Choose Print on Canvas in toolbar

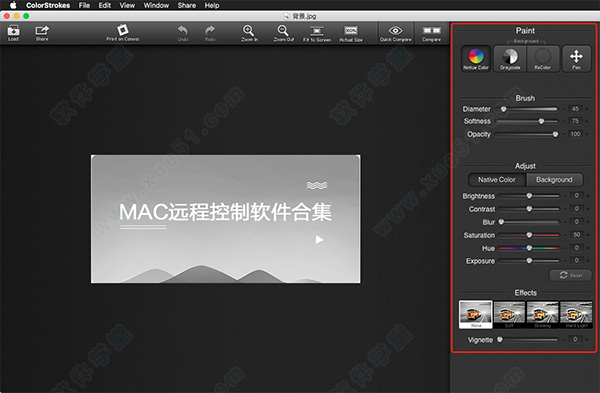pyautogui.click(x=123, y=33)
